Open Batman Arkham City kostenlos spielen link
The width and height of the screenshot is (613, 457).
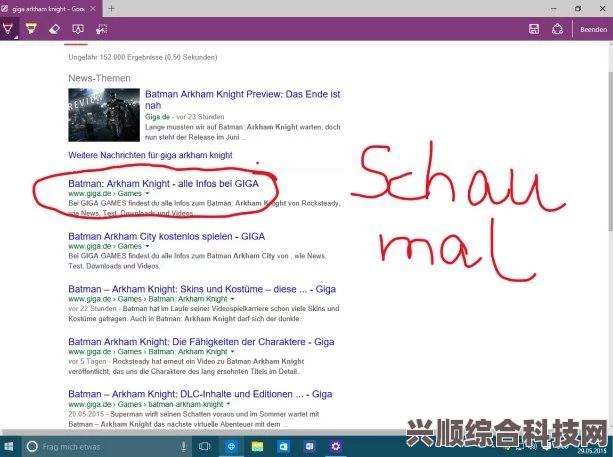coord(167,236)
